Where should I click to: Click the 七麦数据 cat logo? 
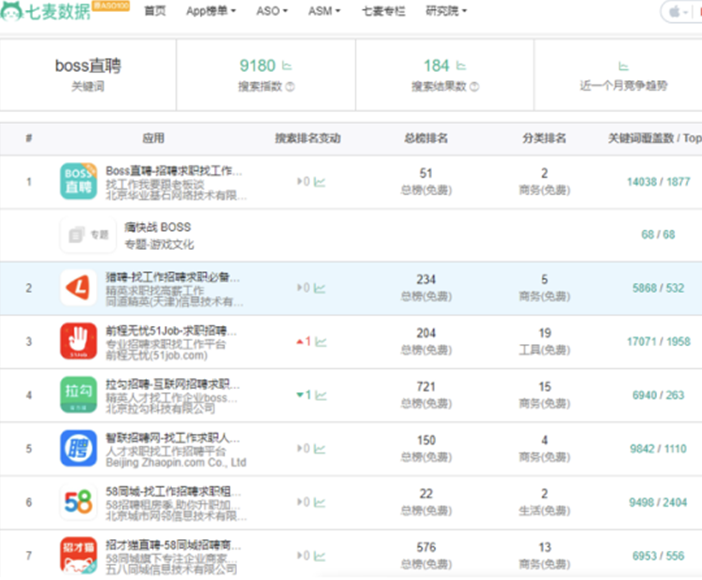[x=12, y=11]
